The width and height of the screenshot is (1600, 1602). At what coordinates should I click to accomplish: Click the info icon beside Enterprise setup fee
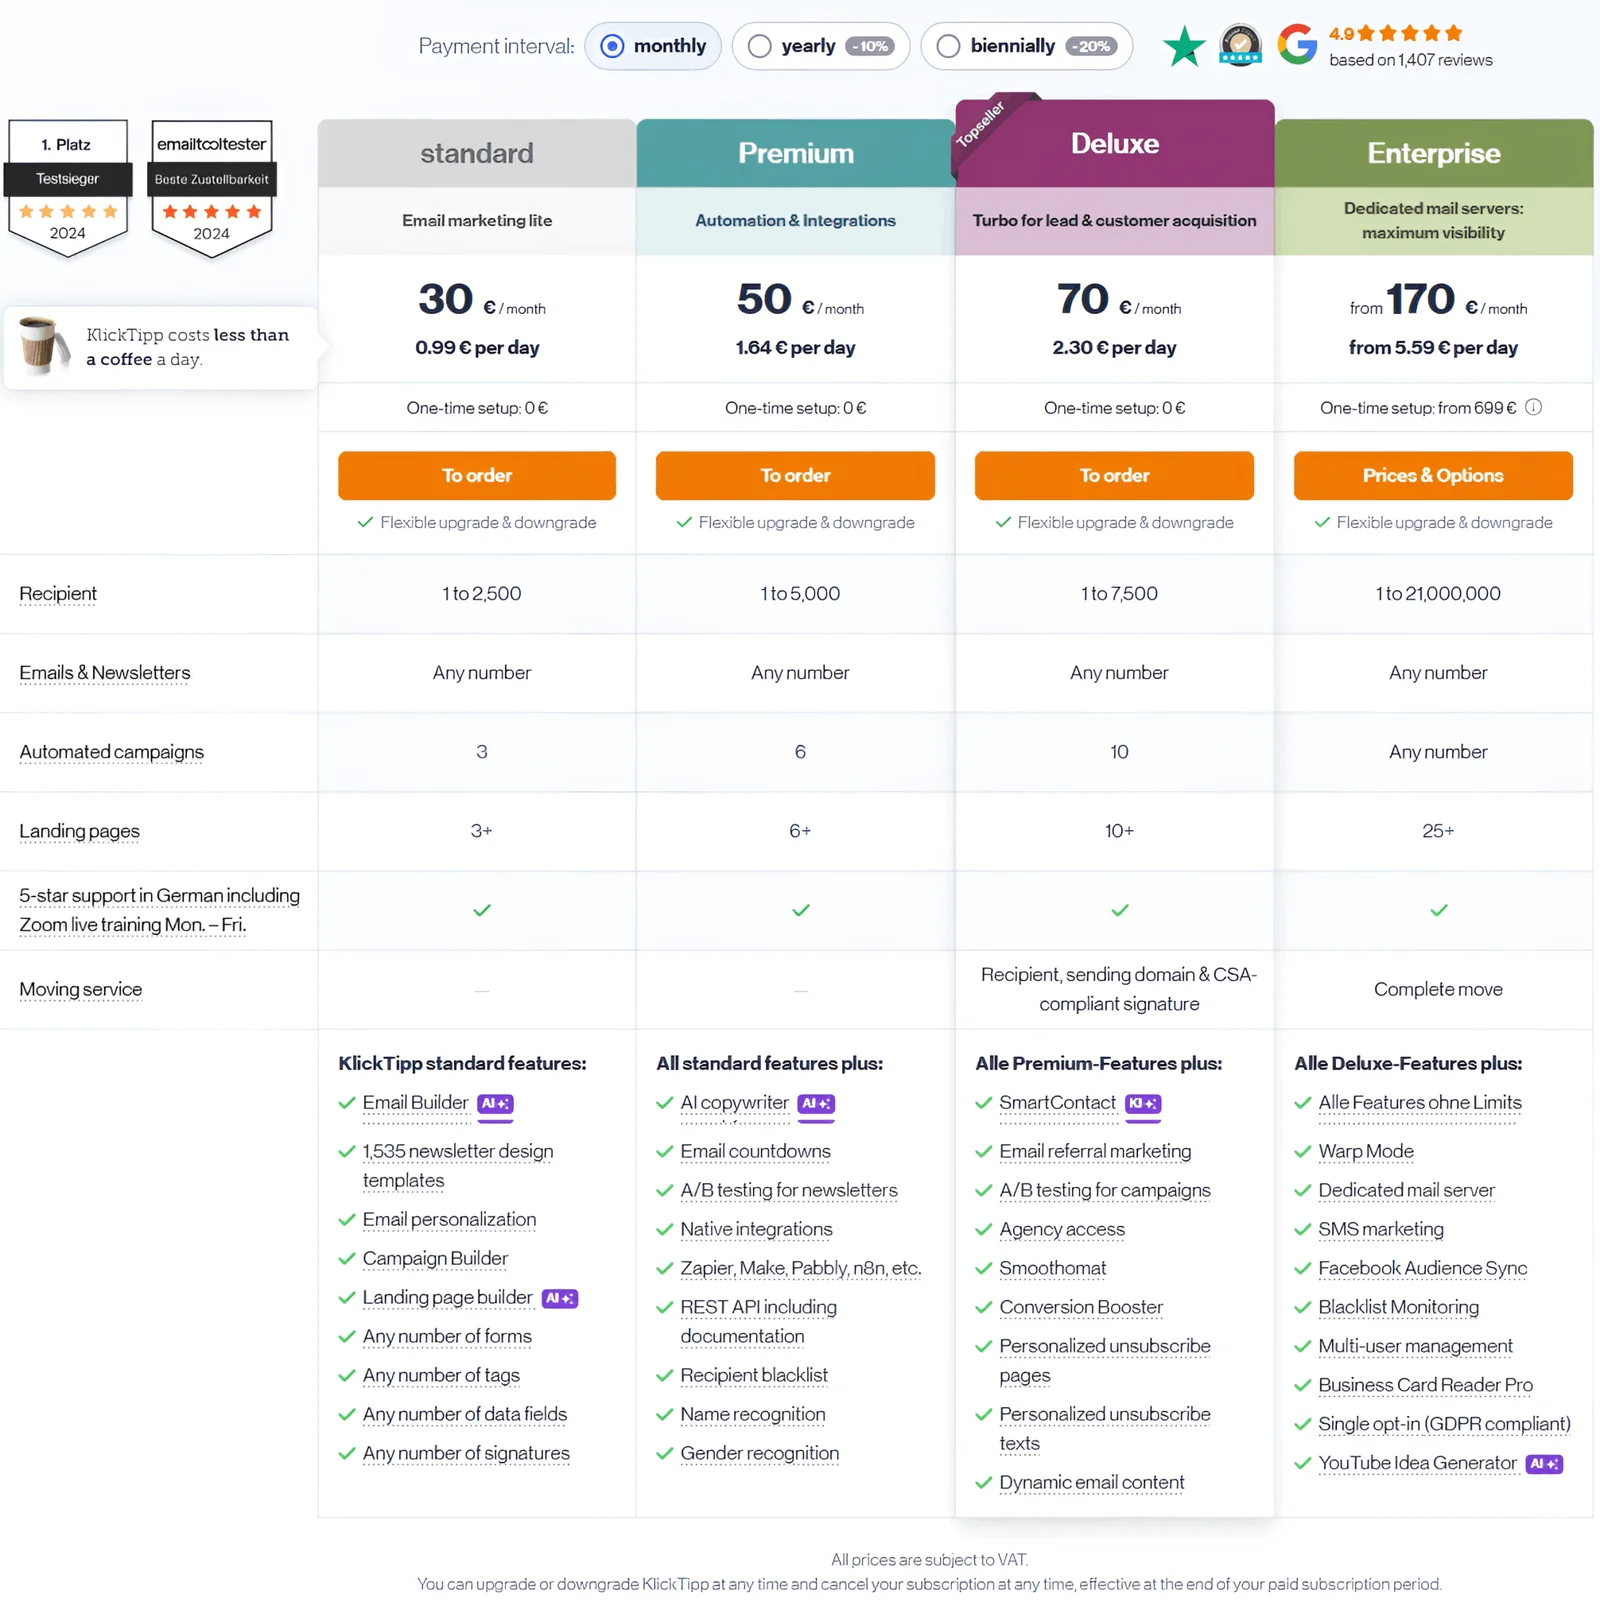(1533, 407)
